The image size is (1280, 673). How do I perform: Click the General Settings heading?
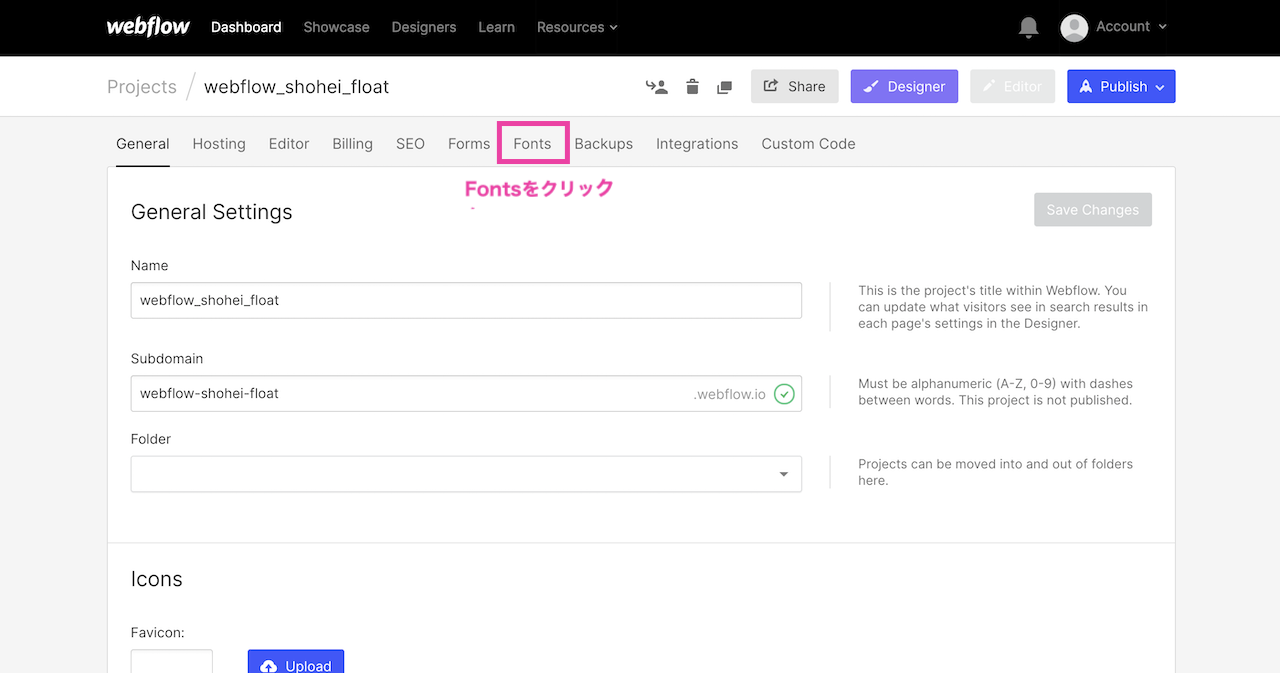tap(212, 212)
